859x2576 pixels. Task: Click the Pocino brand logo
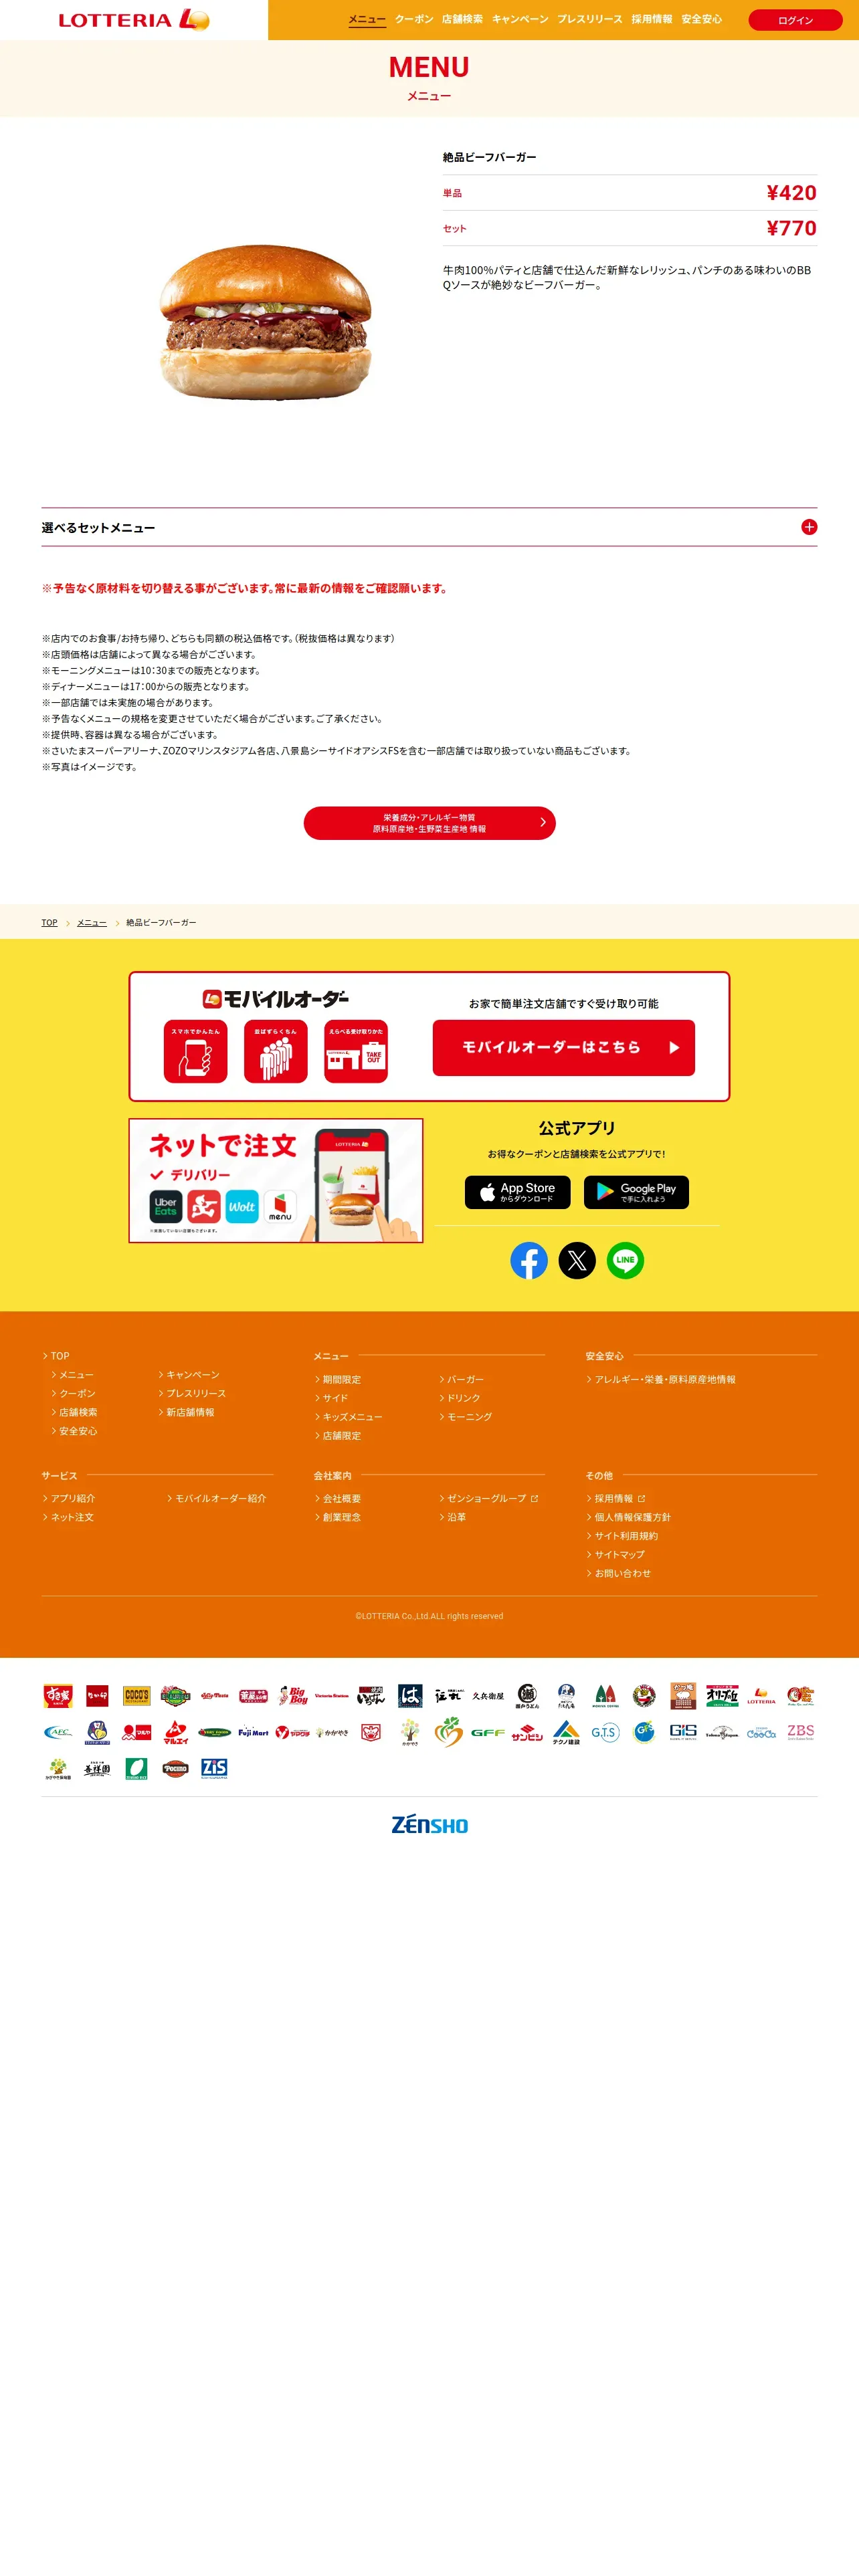[x=175, y=1768]
